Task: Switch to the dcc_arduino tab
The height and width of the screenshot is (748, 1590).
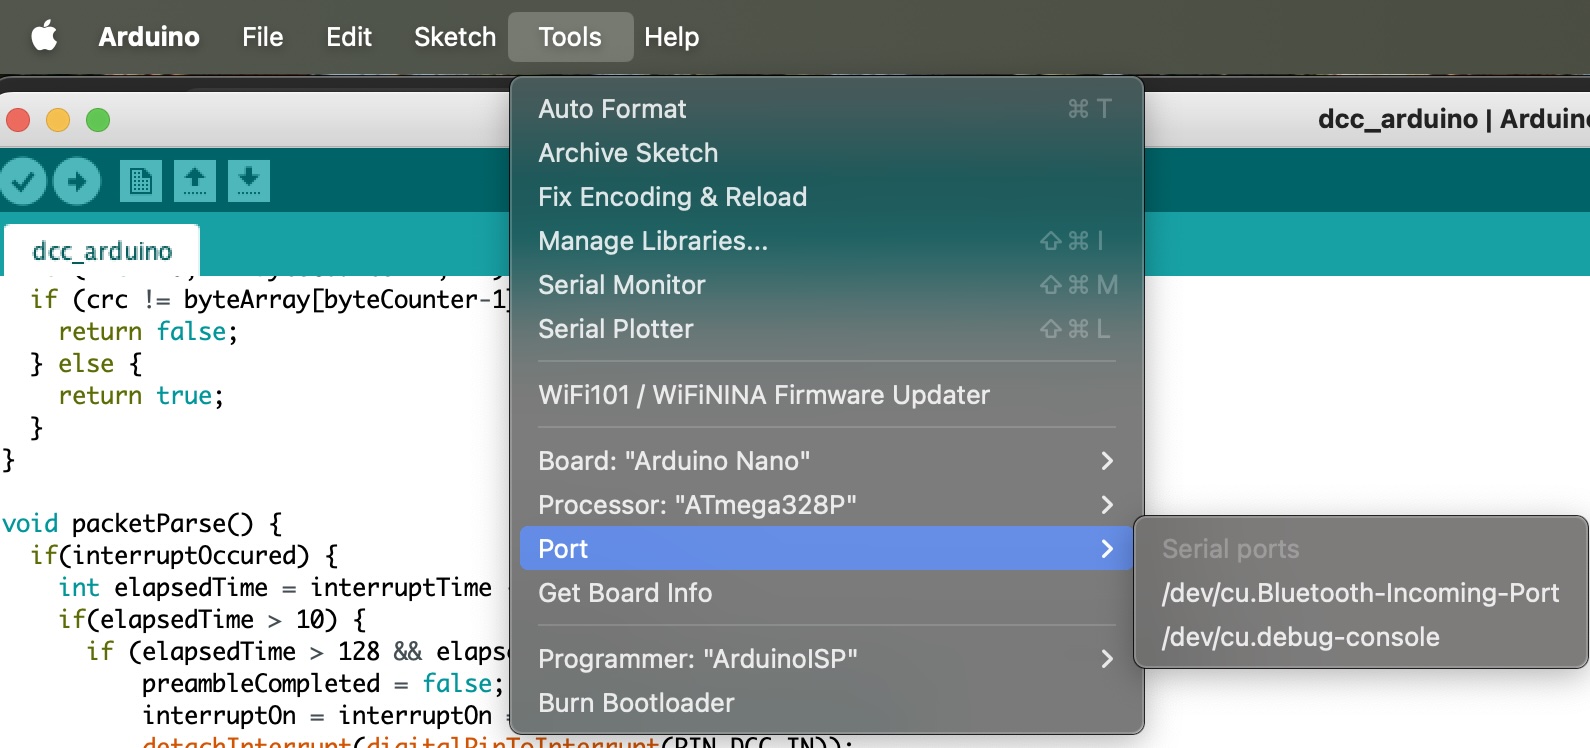Action: [x=102, y=251]
